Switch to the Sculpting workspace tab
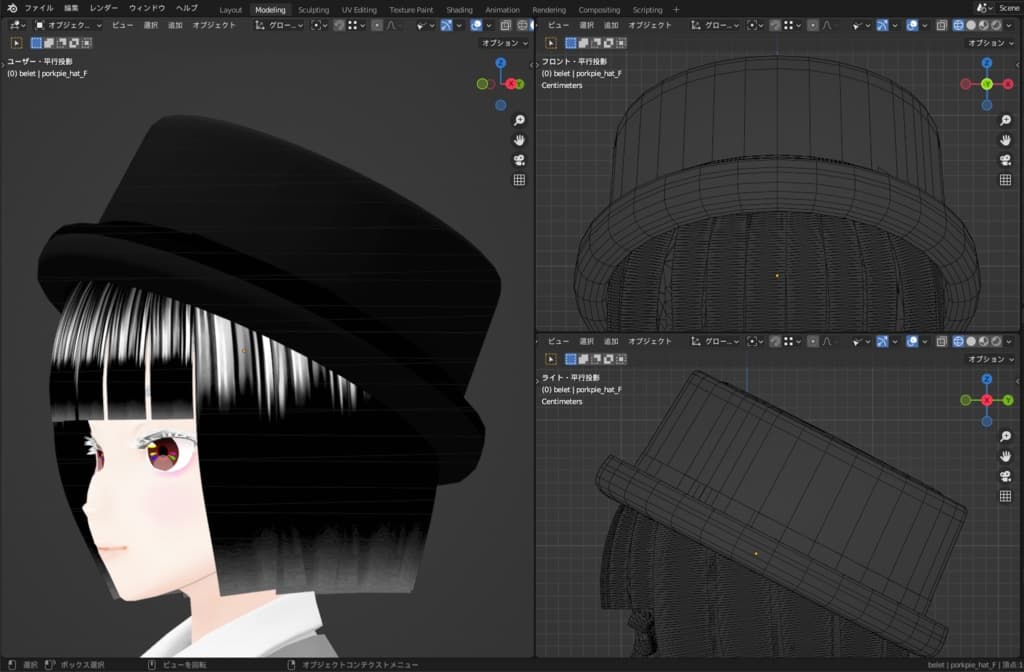The width and height of the screenshot is (1024, 672). (313, 9)
